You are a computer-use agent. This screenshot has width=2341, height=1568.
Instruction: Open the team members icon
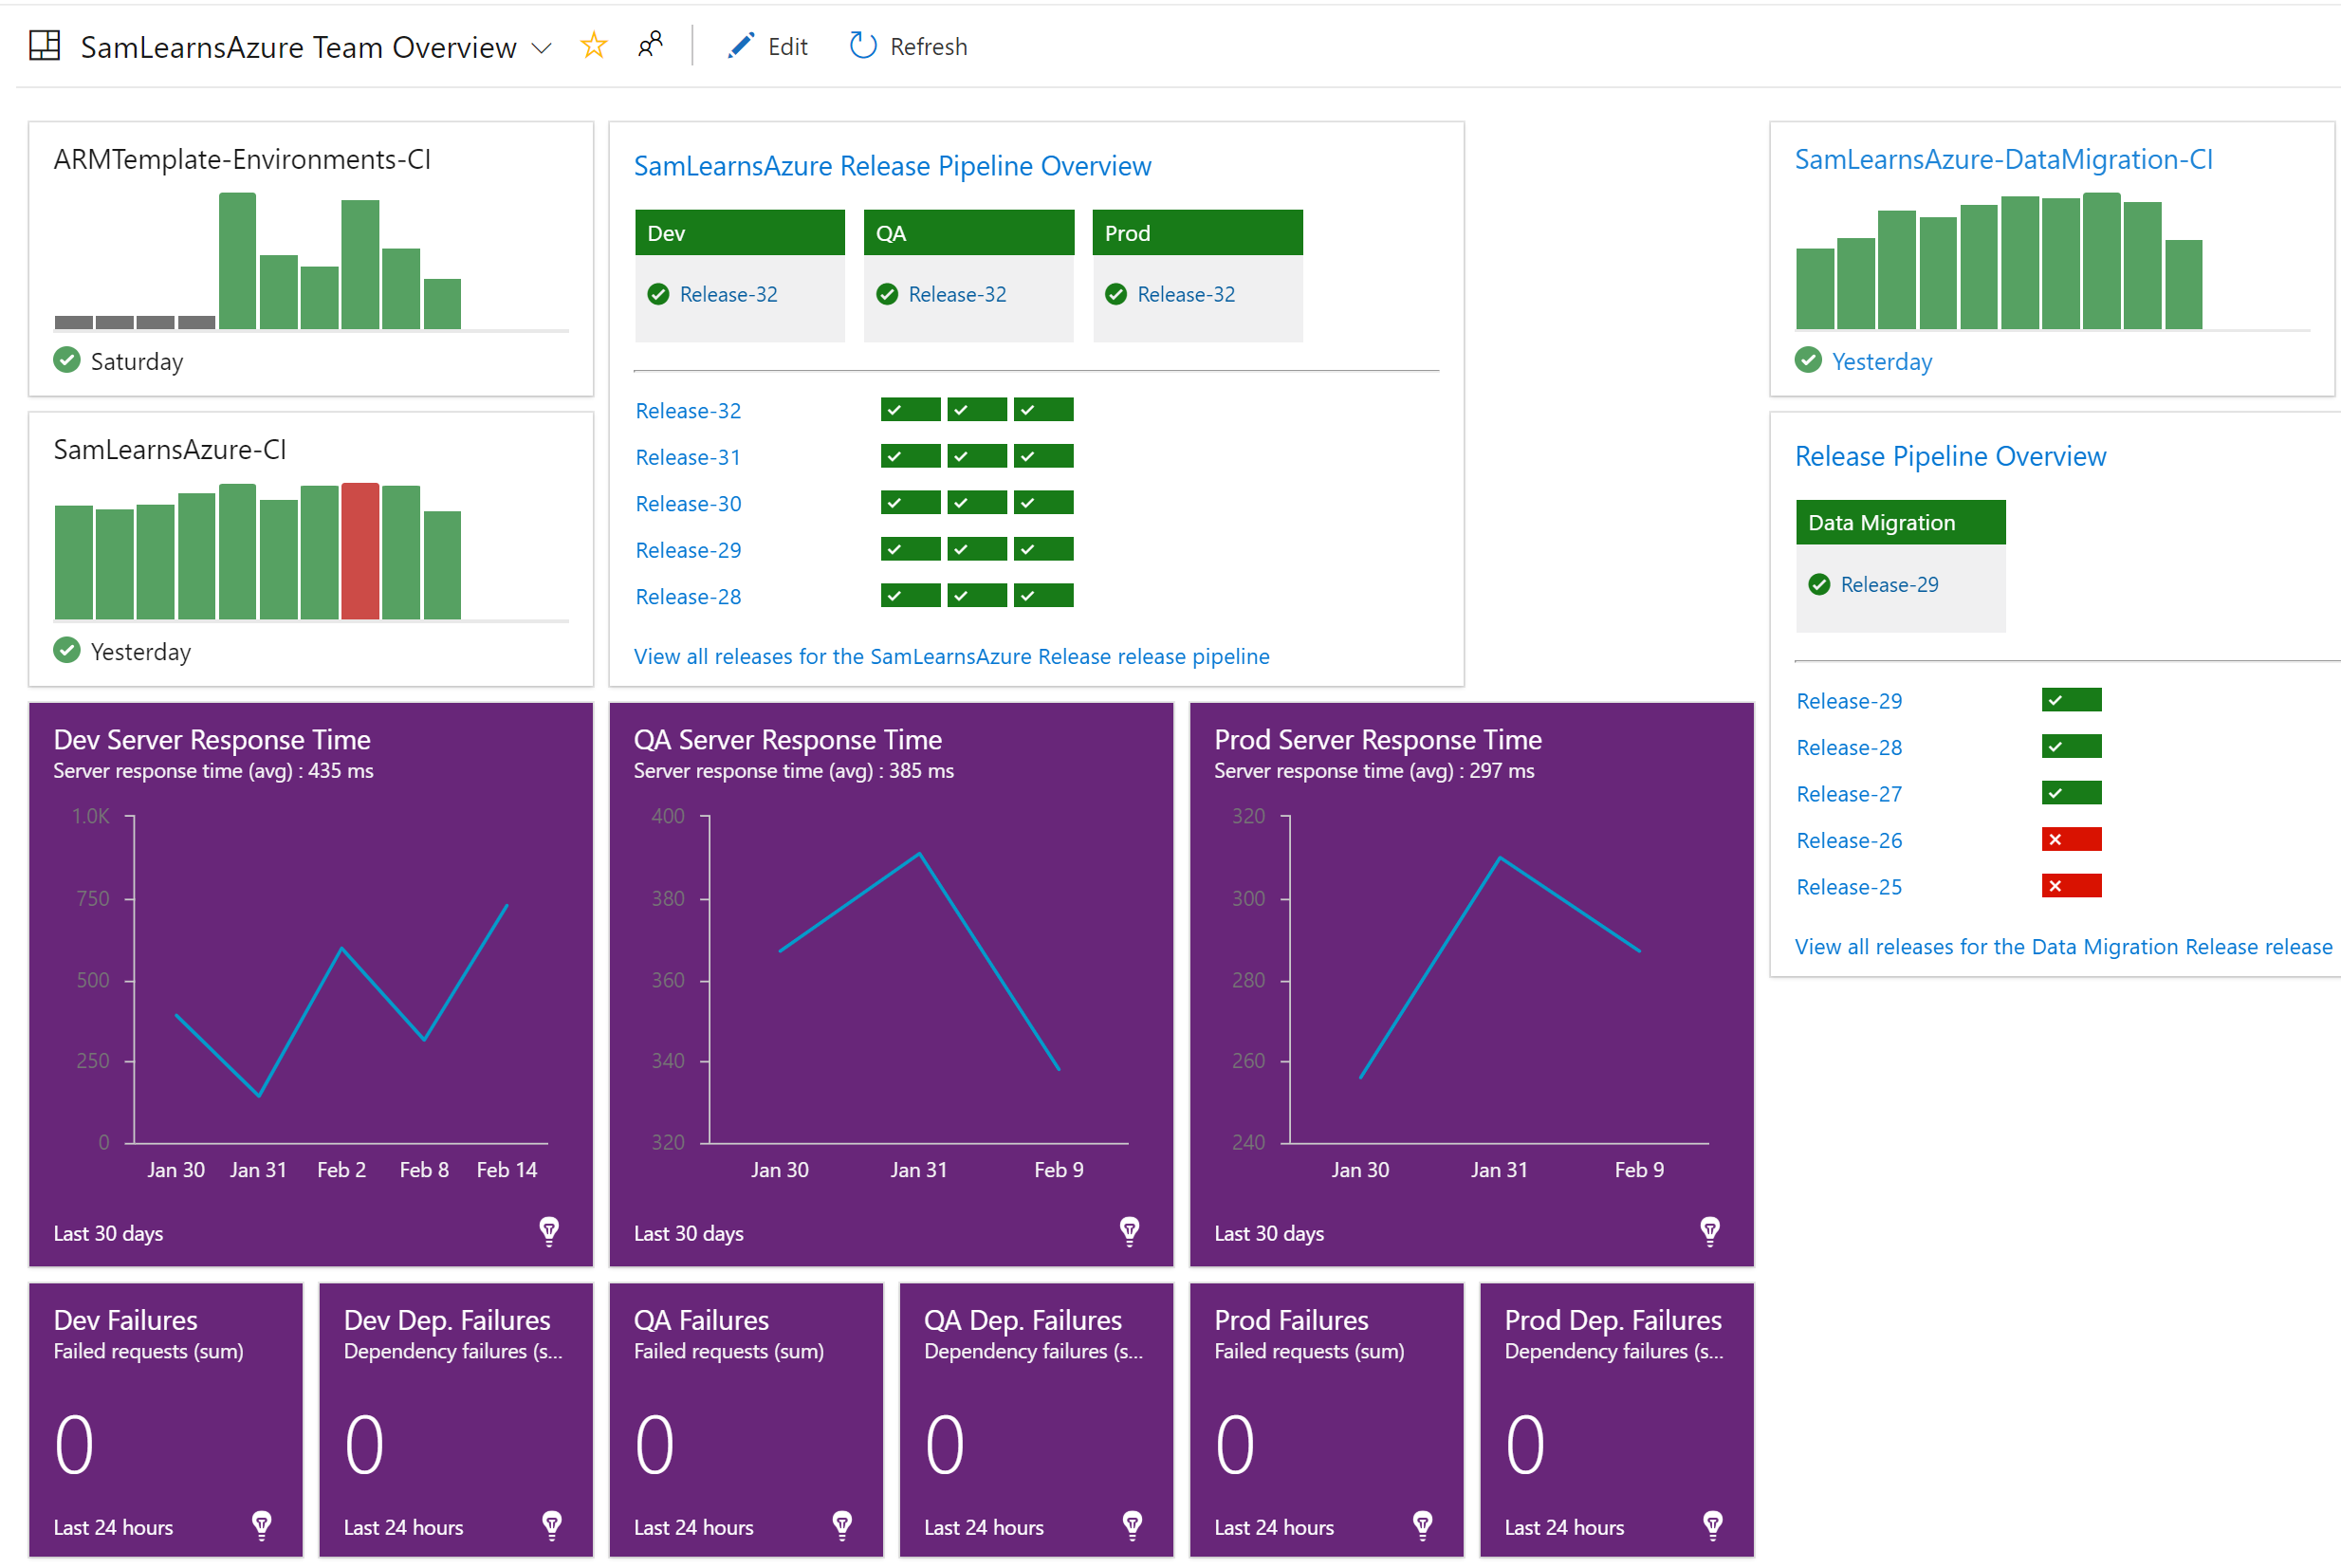click(650, 45)
